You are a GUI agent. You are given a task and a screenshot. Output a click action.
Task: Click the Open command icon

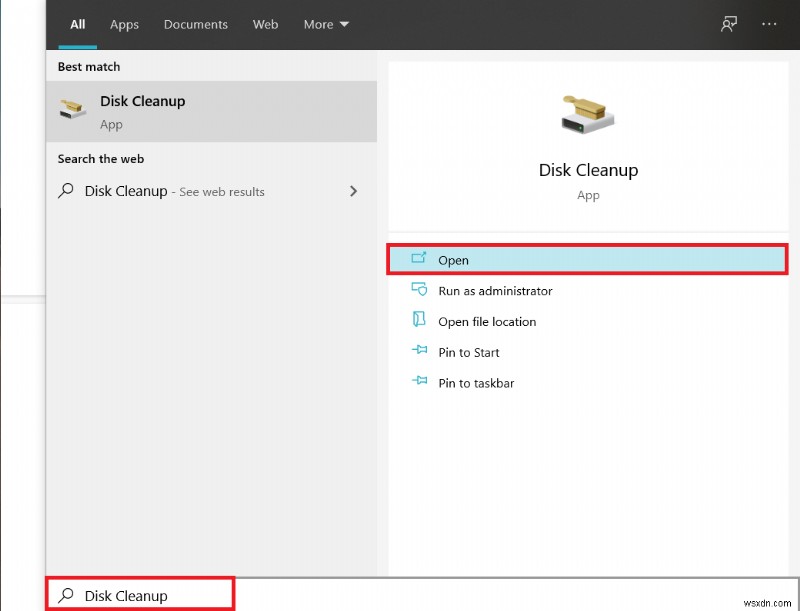click(418, 259)
